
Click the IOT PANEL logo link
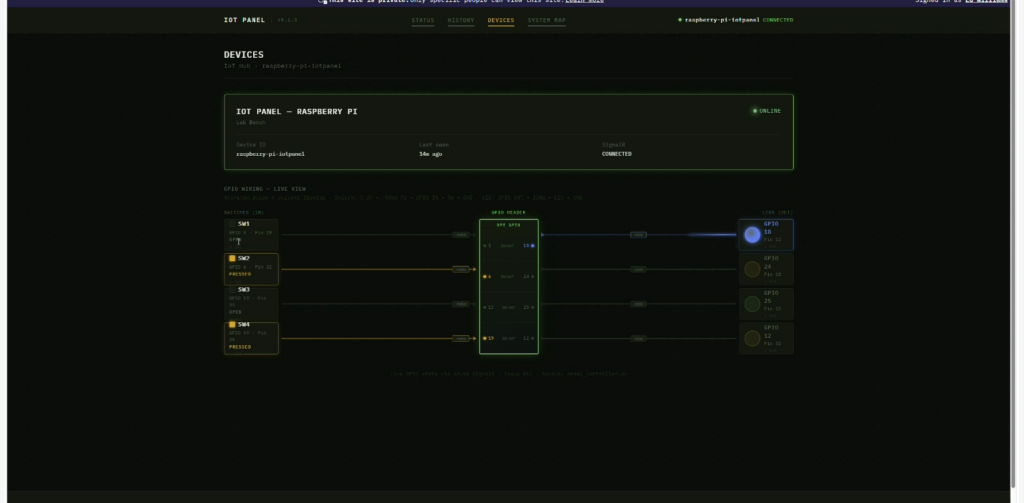point(244,20)
